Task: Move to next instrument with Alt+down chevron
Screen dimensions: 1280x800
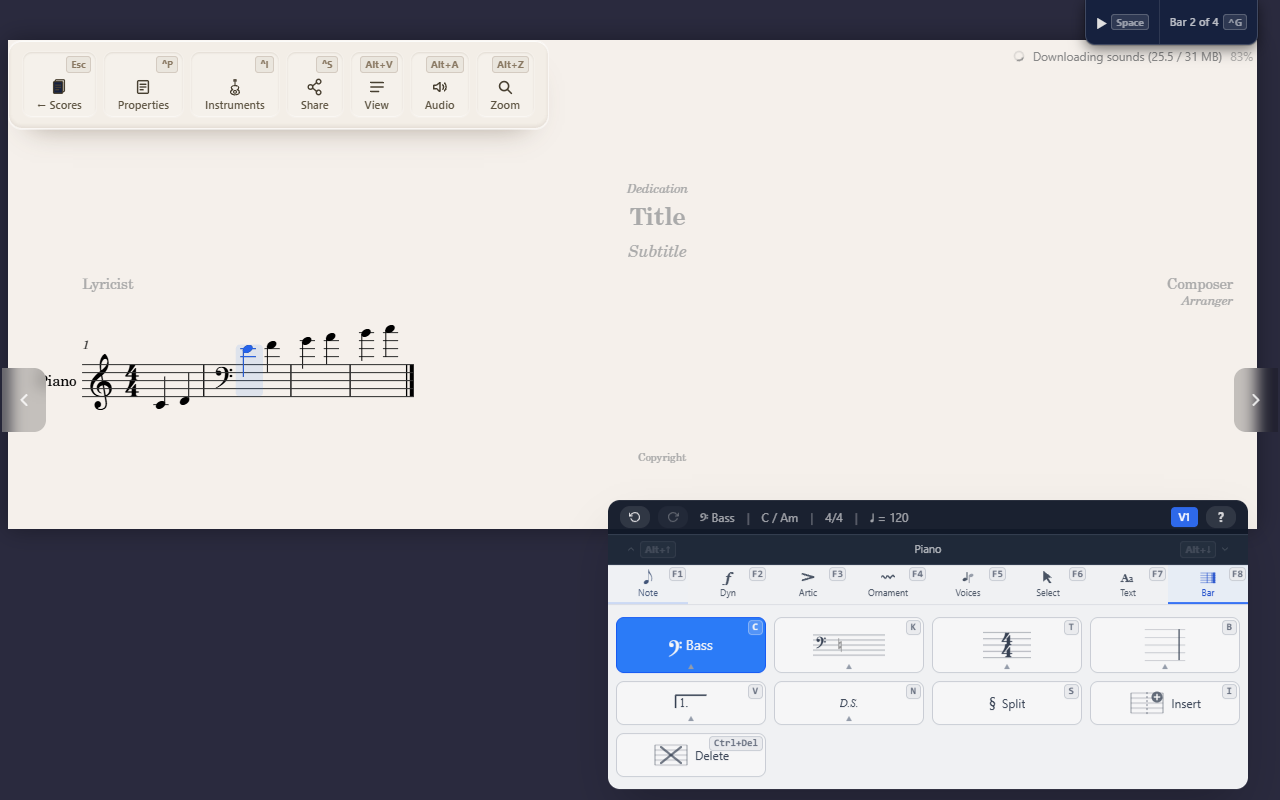Action: pyautogui.click(x=1205, y=549)
